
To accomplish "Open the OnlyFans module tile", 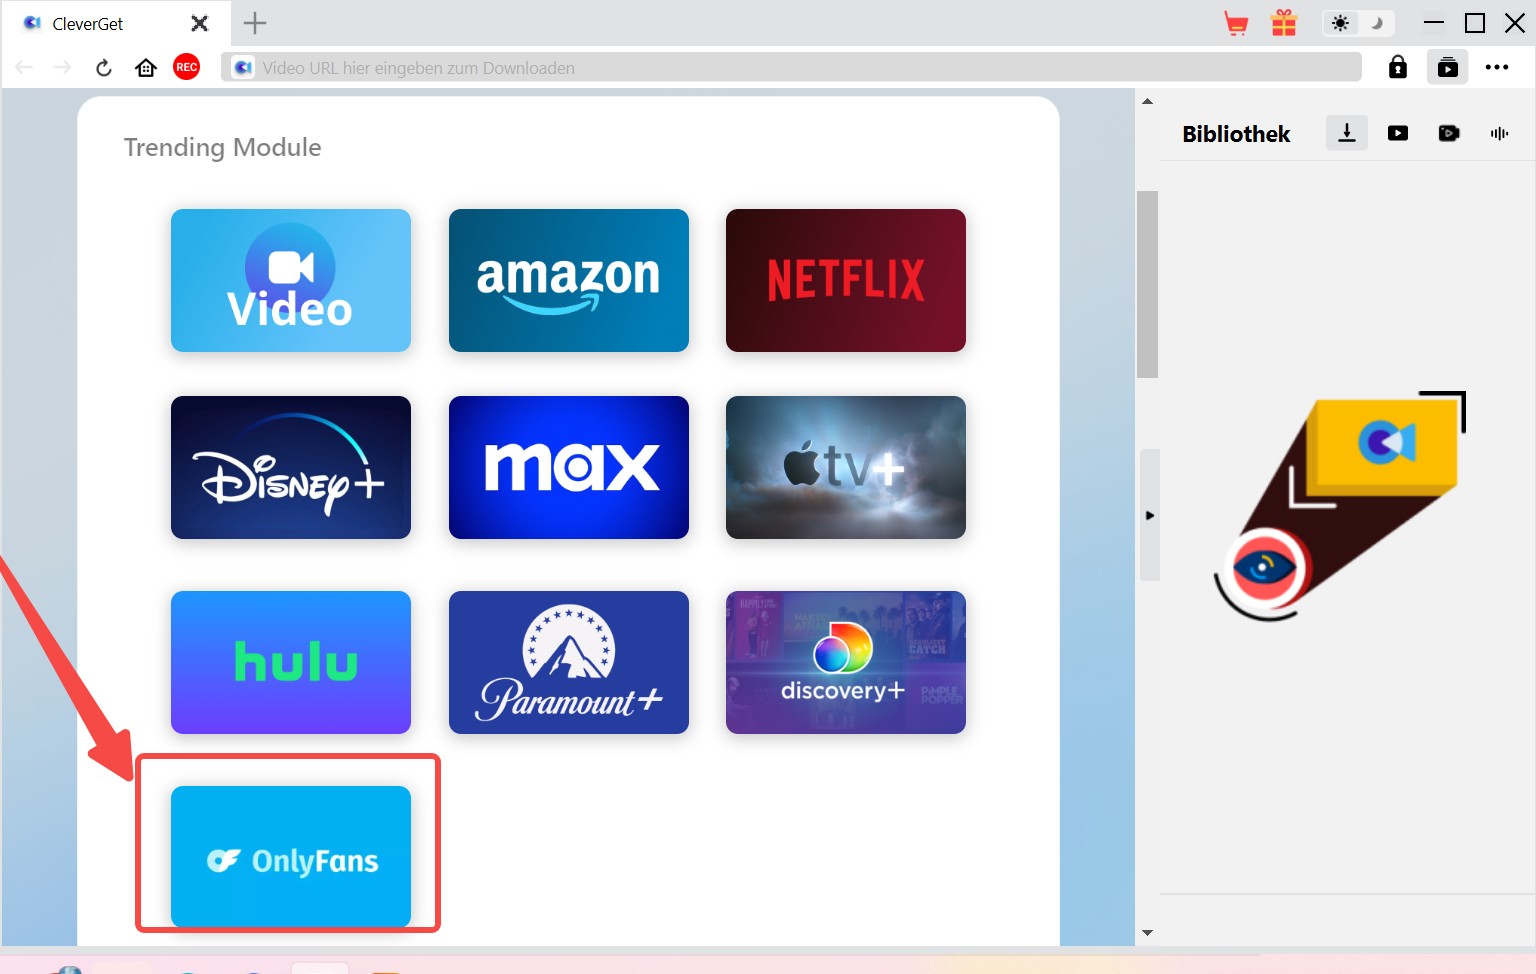I will click(x=291, y=857).
